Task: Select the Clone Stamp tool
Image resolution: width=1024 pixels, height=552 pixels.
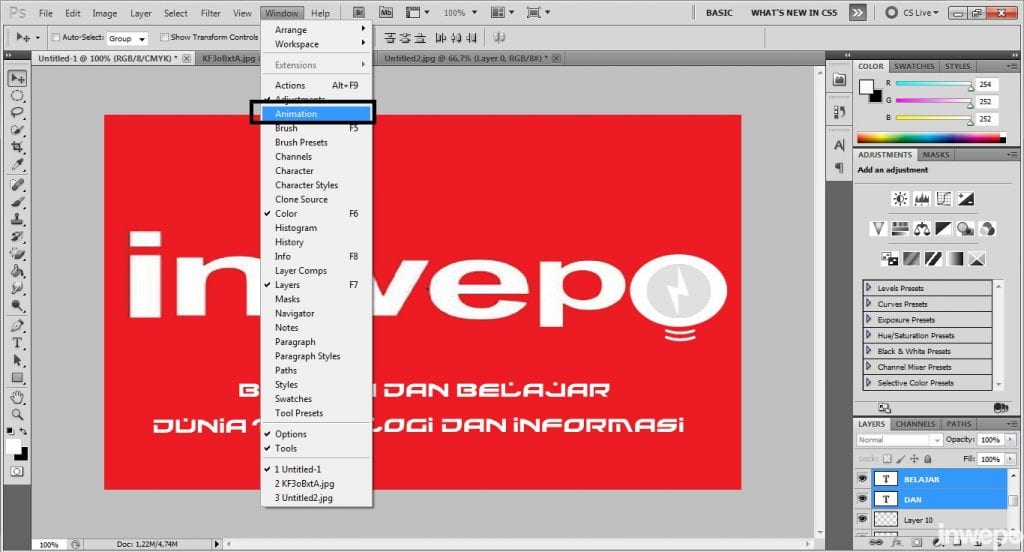Action: pyautogui.click(x=18, y=219)
